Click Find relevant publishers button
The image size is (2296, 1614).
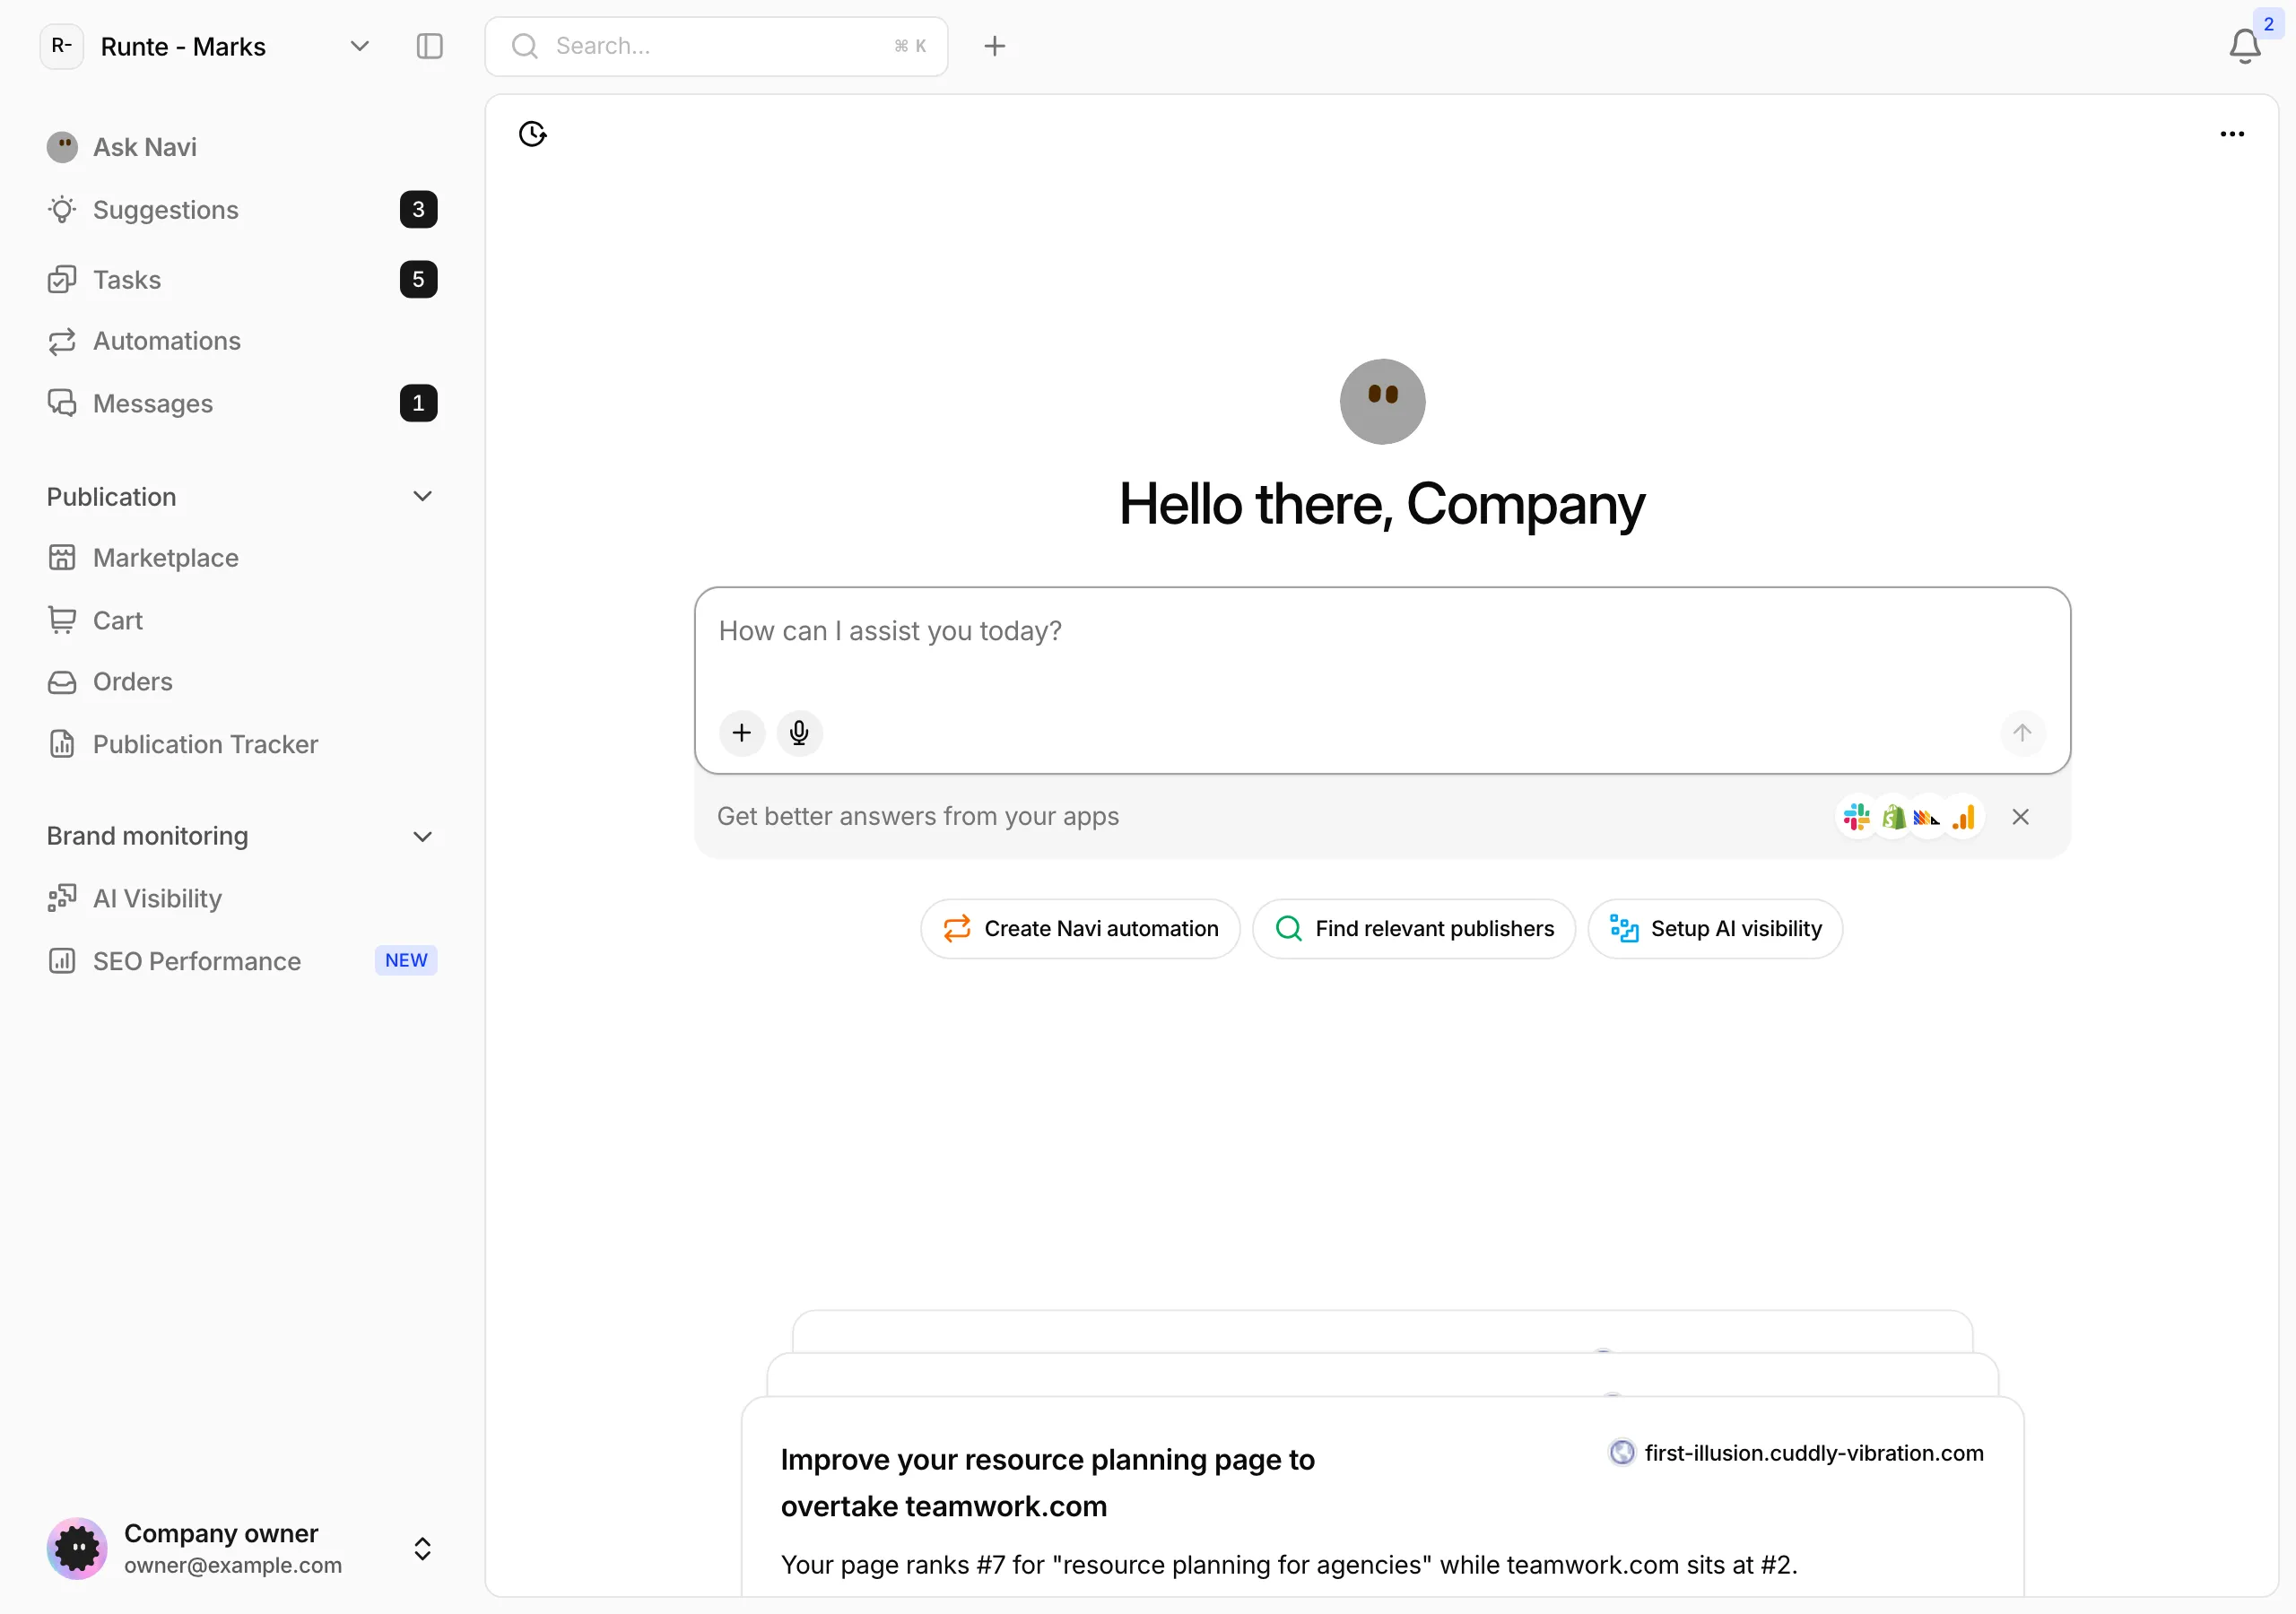coord(1414,929)
